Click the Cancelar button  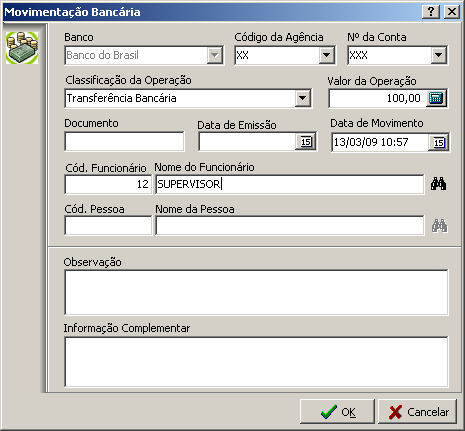pyautogui.click(x=417, y=412)
